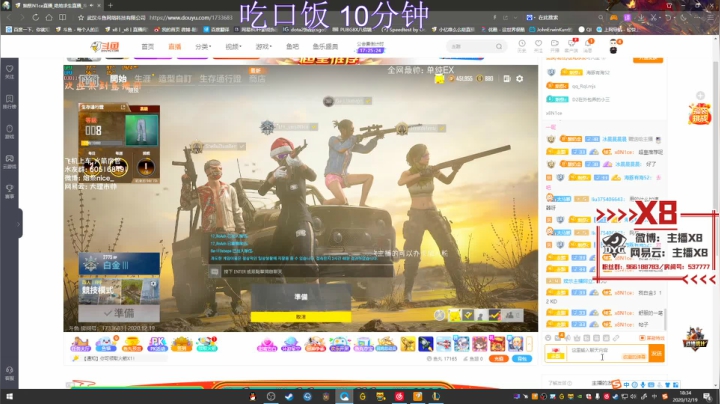The height and width of the screenshot is (404, 720).
Task: Open viewing history clock icon
Action: click(522, 45)
